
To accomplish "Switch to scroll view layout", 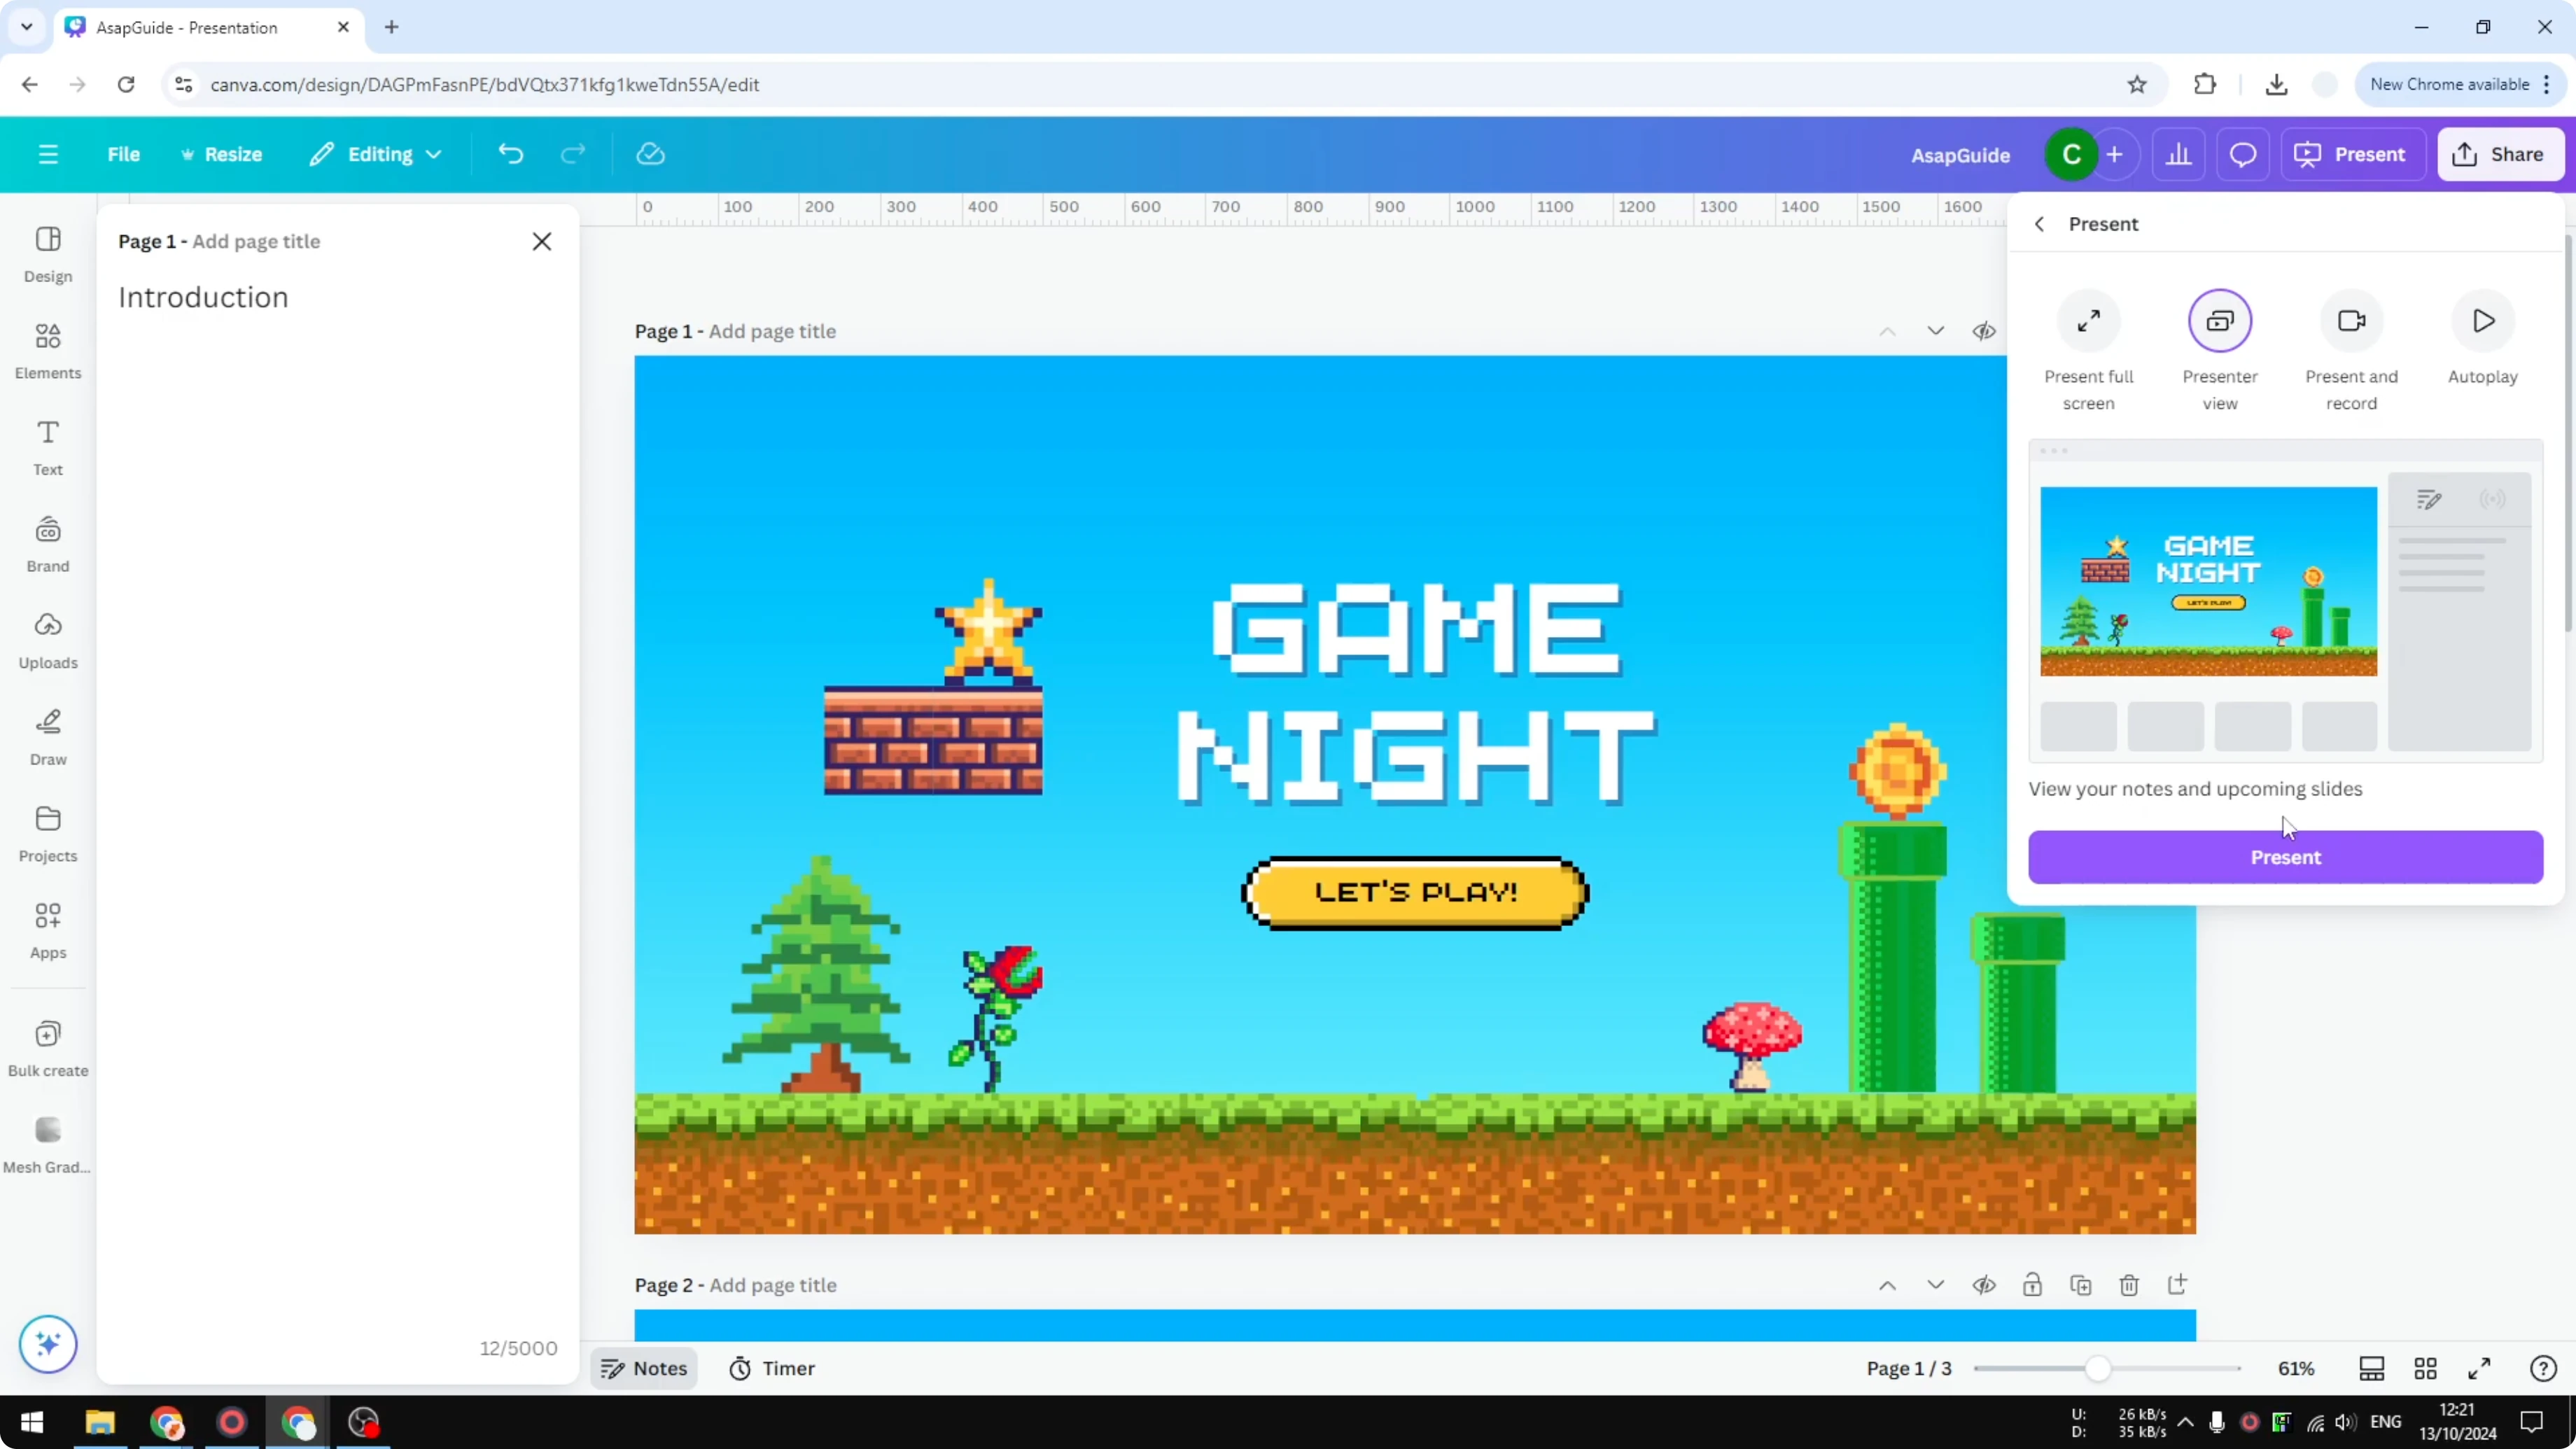I will pyautogui.click(x=2372, y=1368).
